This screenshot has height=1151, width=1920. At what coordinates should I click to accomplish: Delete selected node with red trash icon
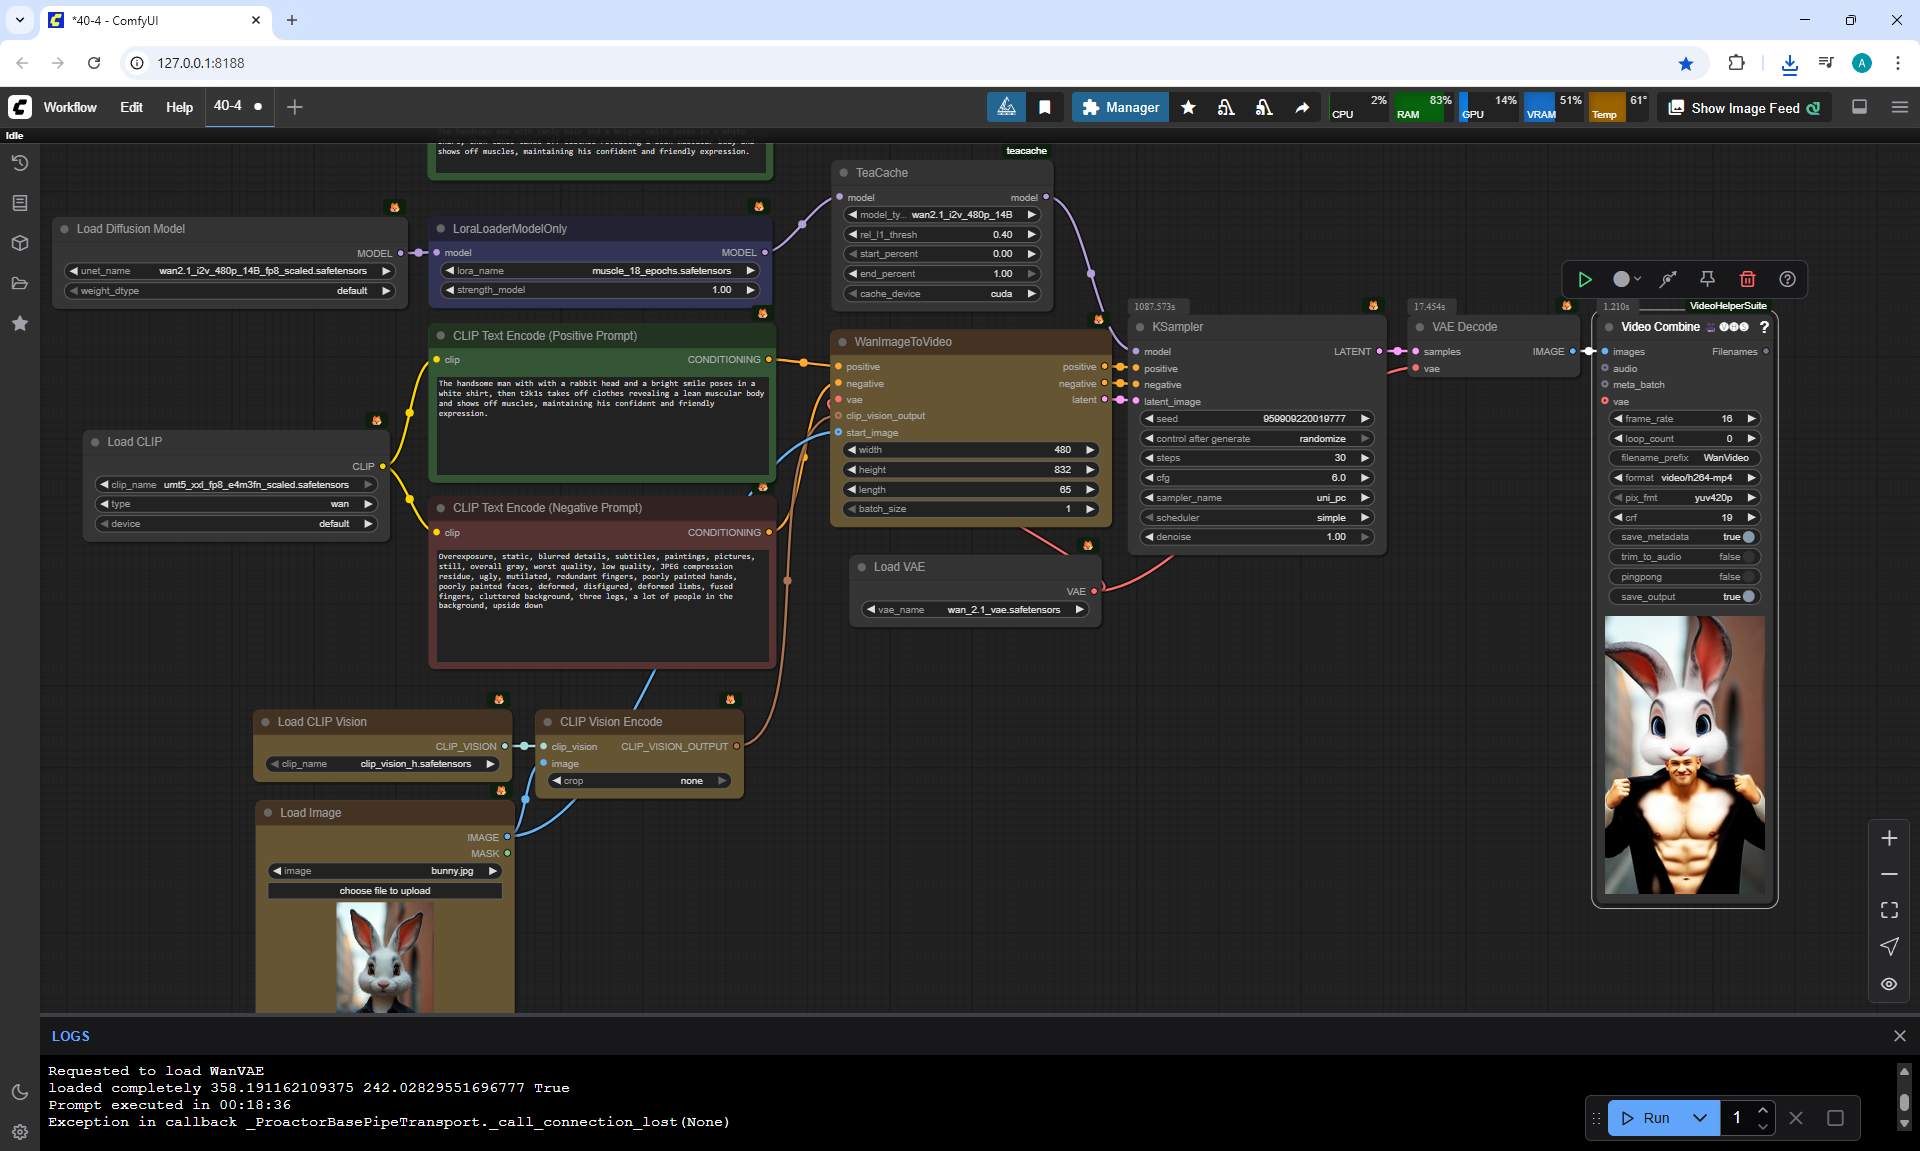tap(1747, 279)
